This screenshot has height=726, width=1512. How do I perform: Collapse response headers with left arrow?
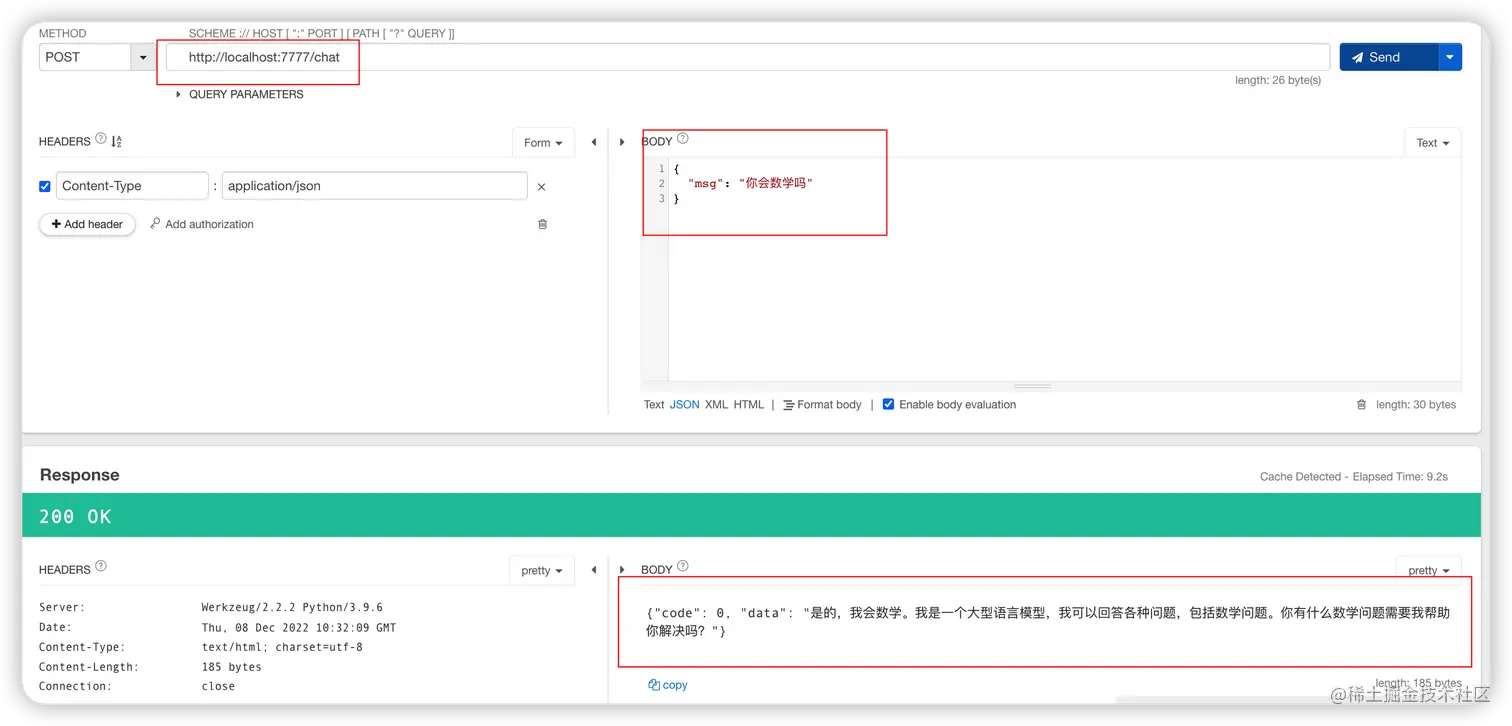(x=593, y=570)
